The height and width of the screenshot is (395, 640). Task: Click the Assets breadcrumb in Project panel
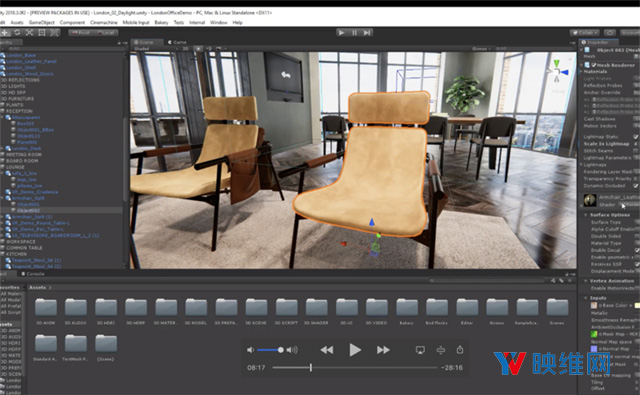pyautogui.click(x=37, y=287)
